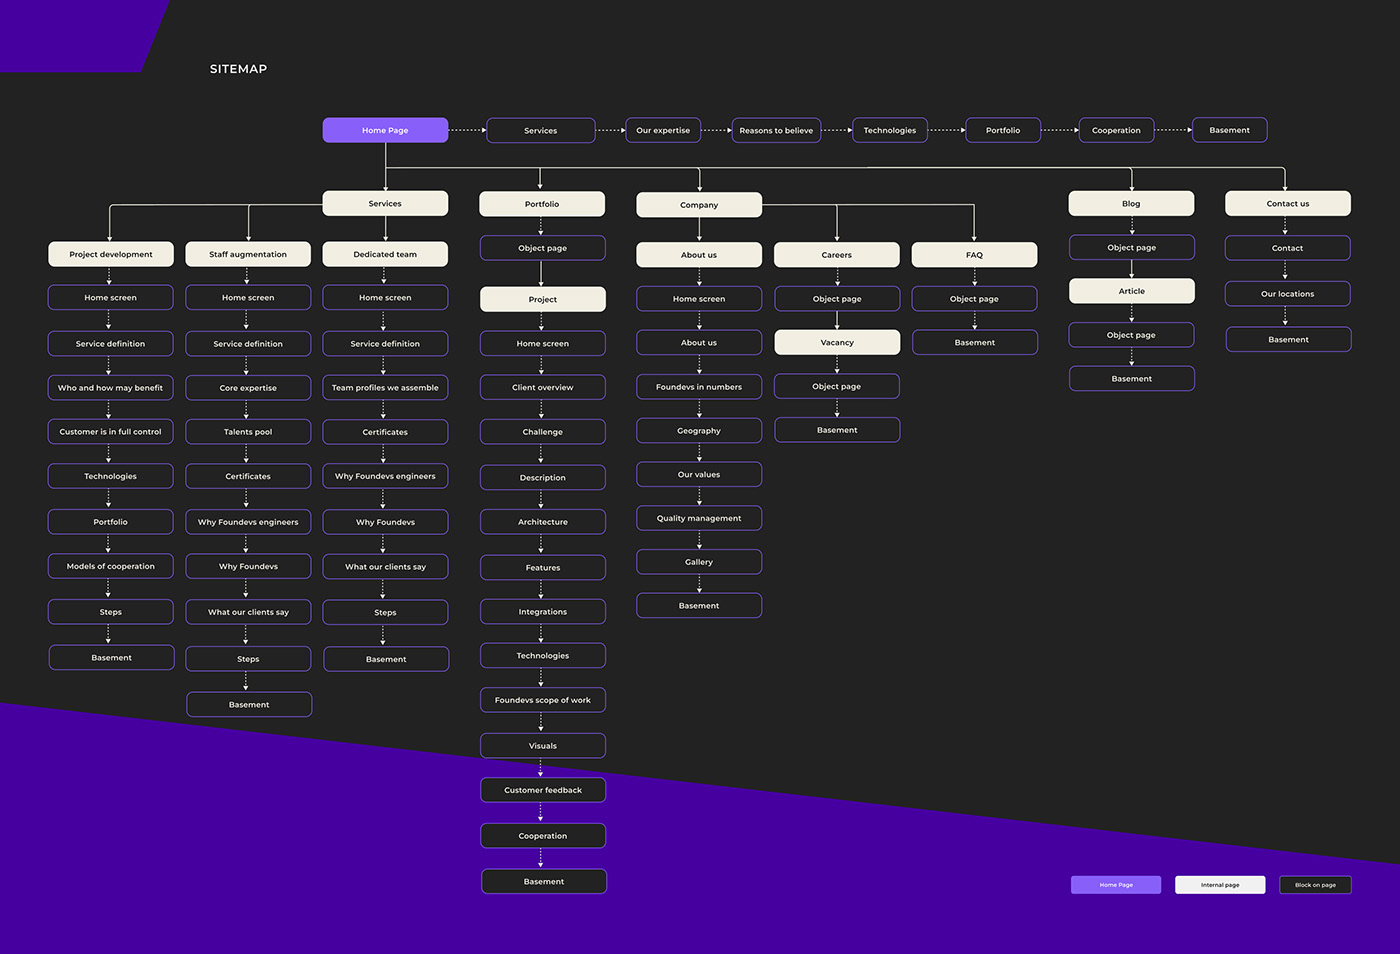Screen dimensions: 1400x954
Task: Select the Reasons to believe block
Action: pos(776,130)
